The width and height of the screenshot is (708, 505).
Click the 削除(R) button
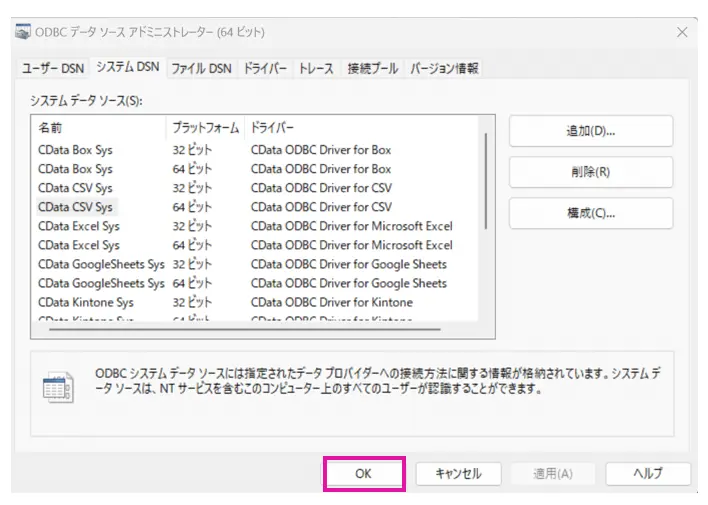[591, 172]
